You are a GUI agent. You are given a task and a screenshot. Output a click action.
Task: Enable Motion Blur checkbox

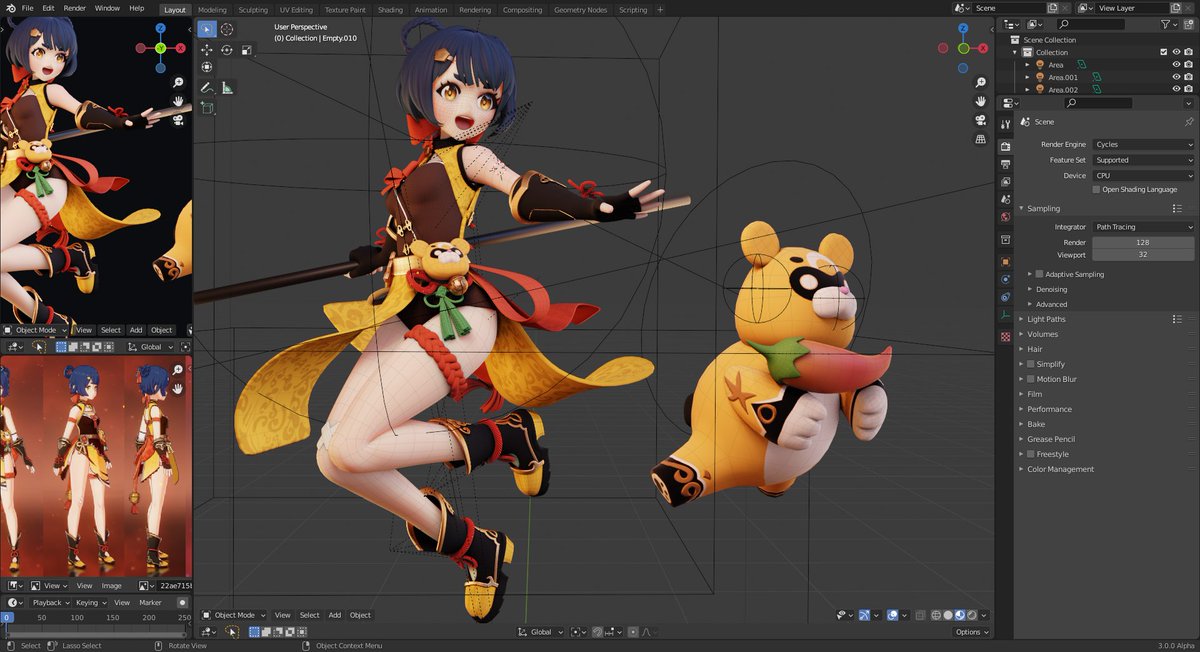click(1031, 379)
